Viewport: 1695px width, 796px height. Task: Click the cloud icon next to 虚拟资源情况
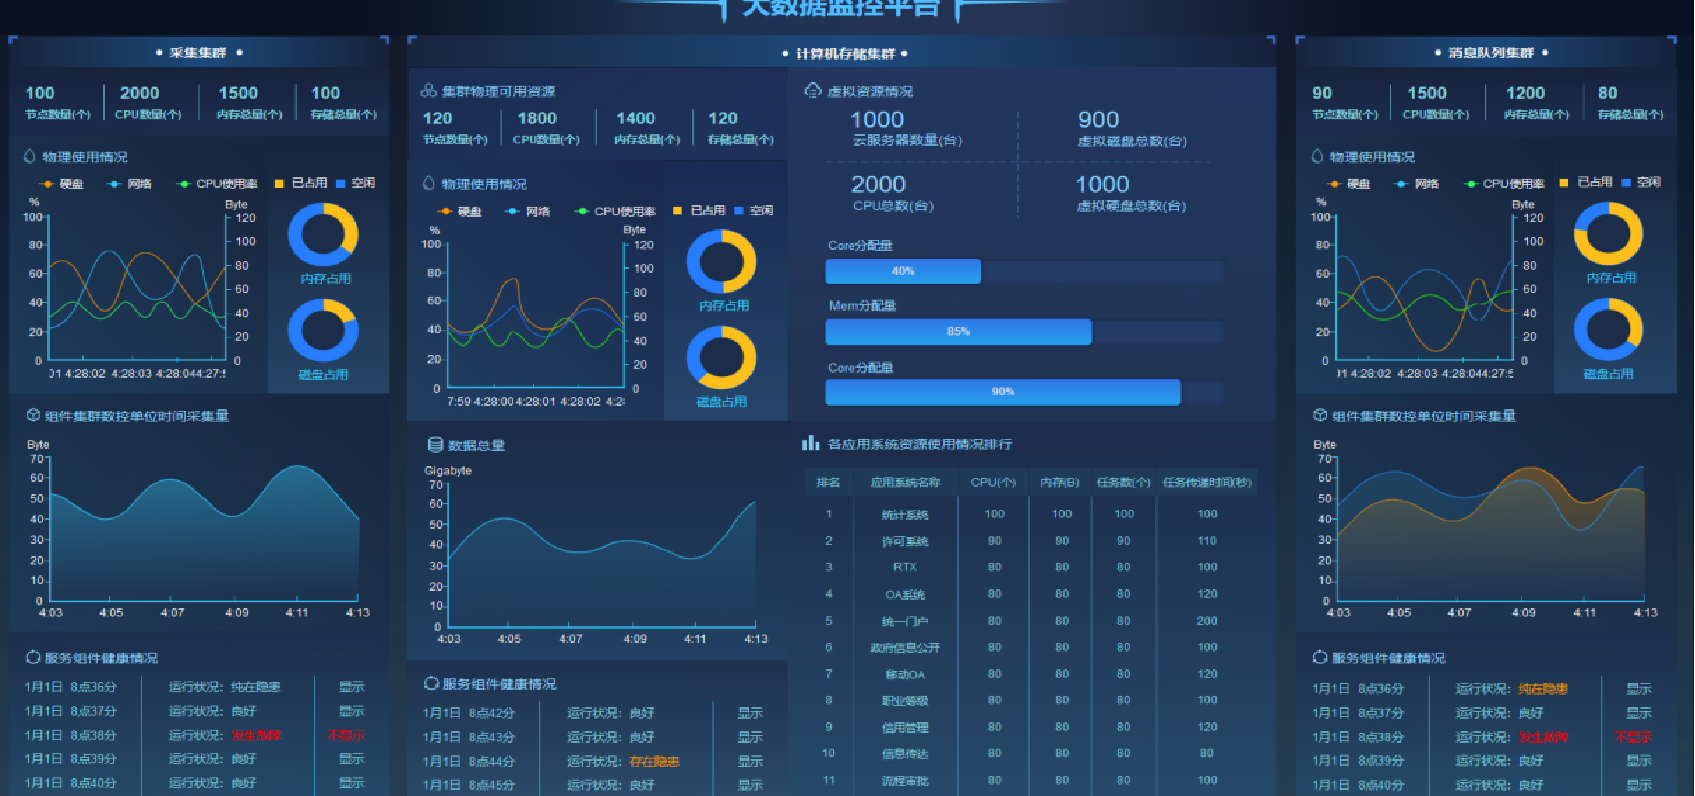point(813,91)
